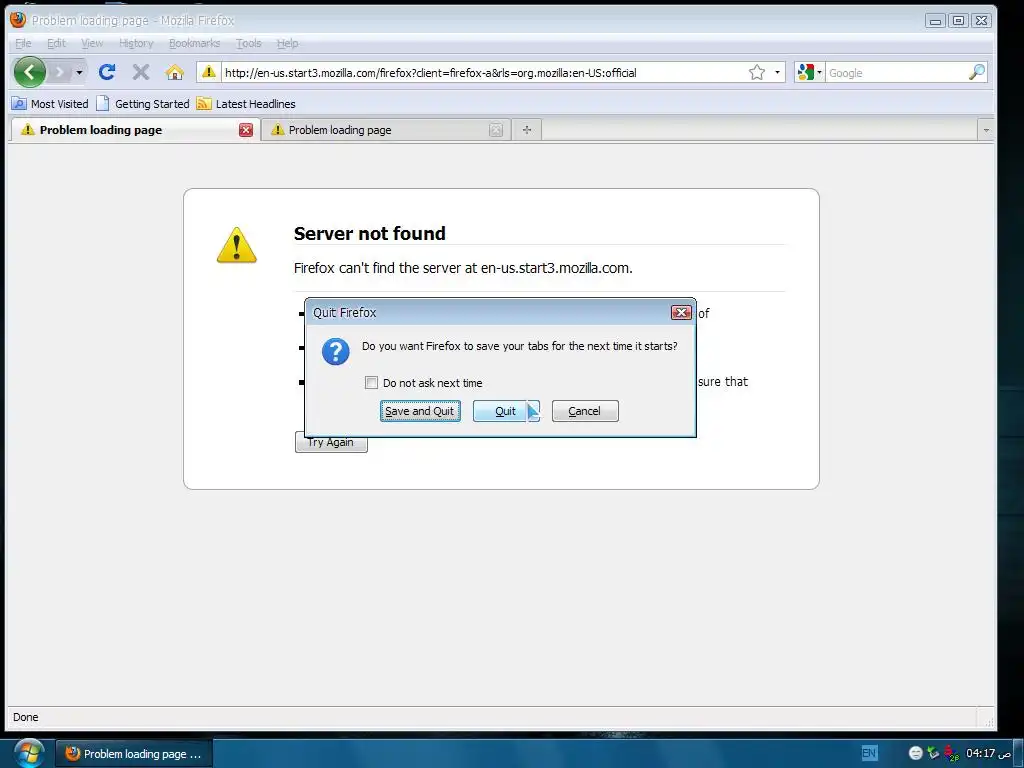This screenshot has height=768, width=1024.
Task: Close the Quit Firefox dialog with X
Action: click(681, 313)
